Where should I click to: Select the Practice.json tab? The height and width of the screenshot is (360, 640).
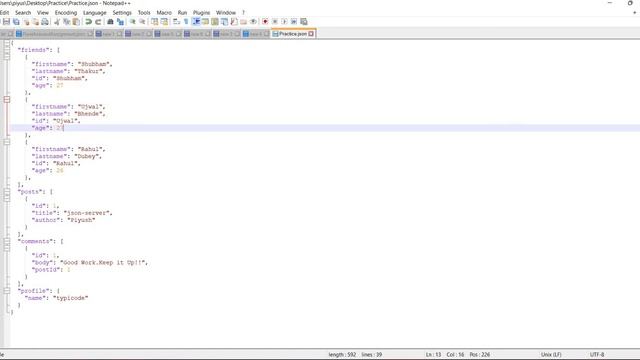pyautogui.click(x=293, y=34)
